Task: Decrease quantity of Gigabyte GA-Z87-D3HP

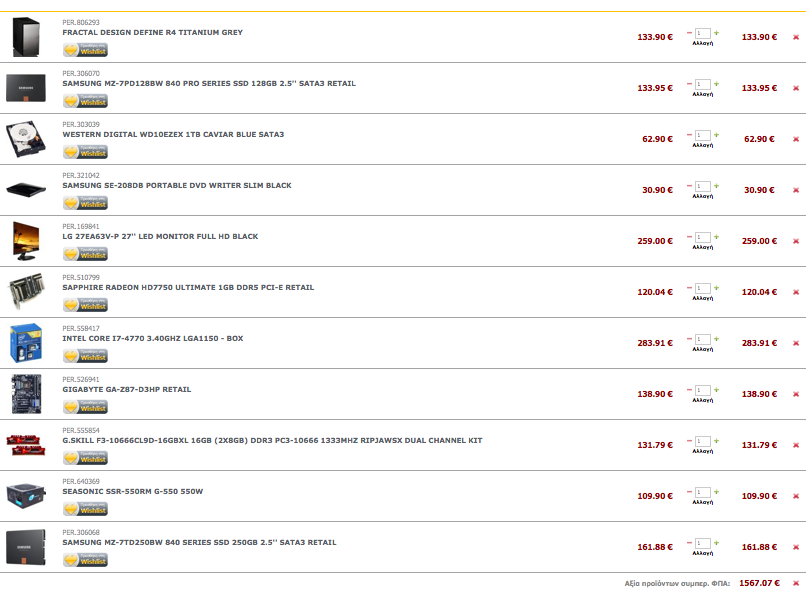Action: (x=689, y=389)
